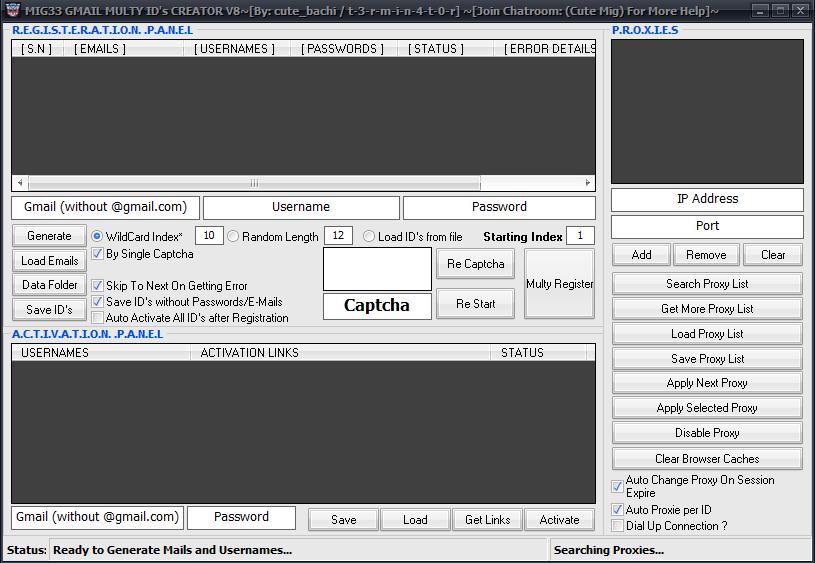Screen dimensions: 815x563
Task: Click the [ STATUS ] registration column header
Action: click(445, 49)
